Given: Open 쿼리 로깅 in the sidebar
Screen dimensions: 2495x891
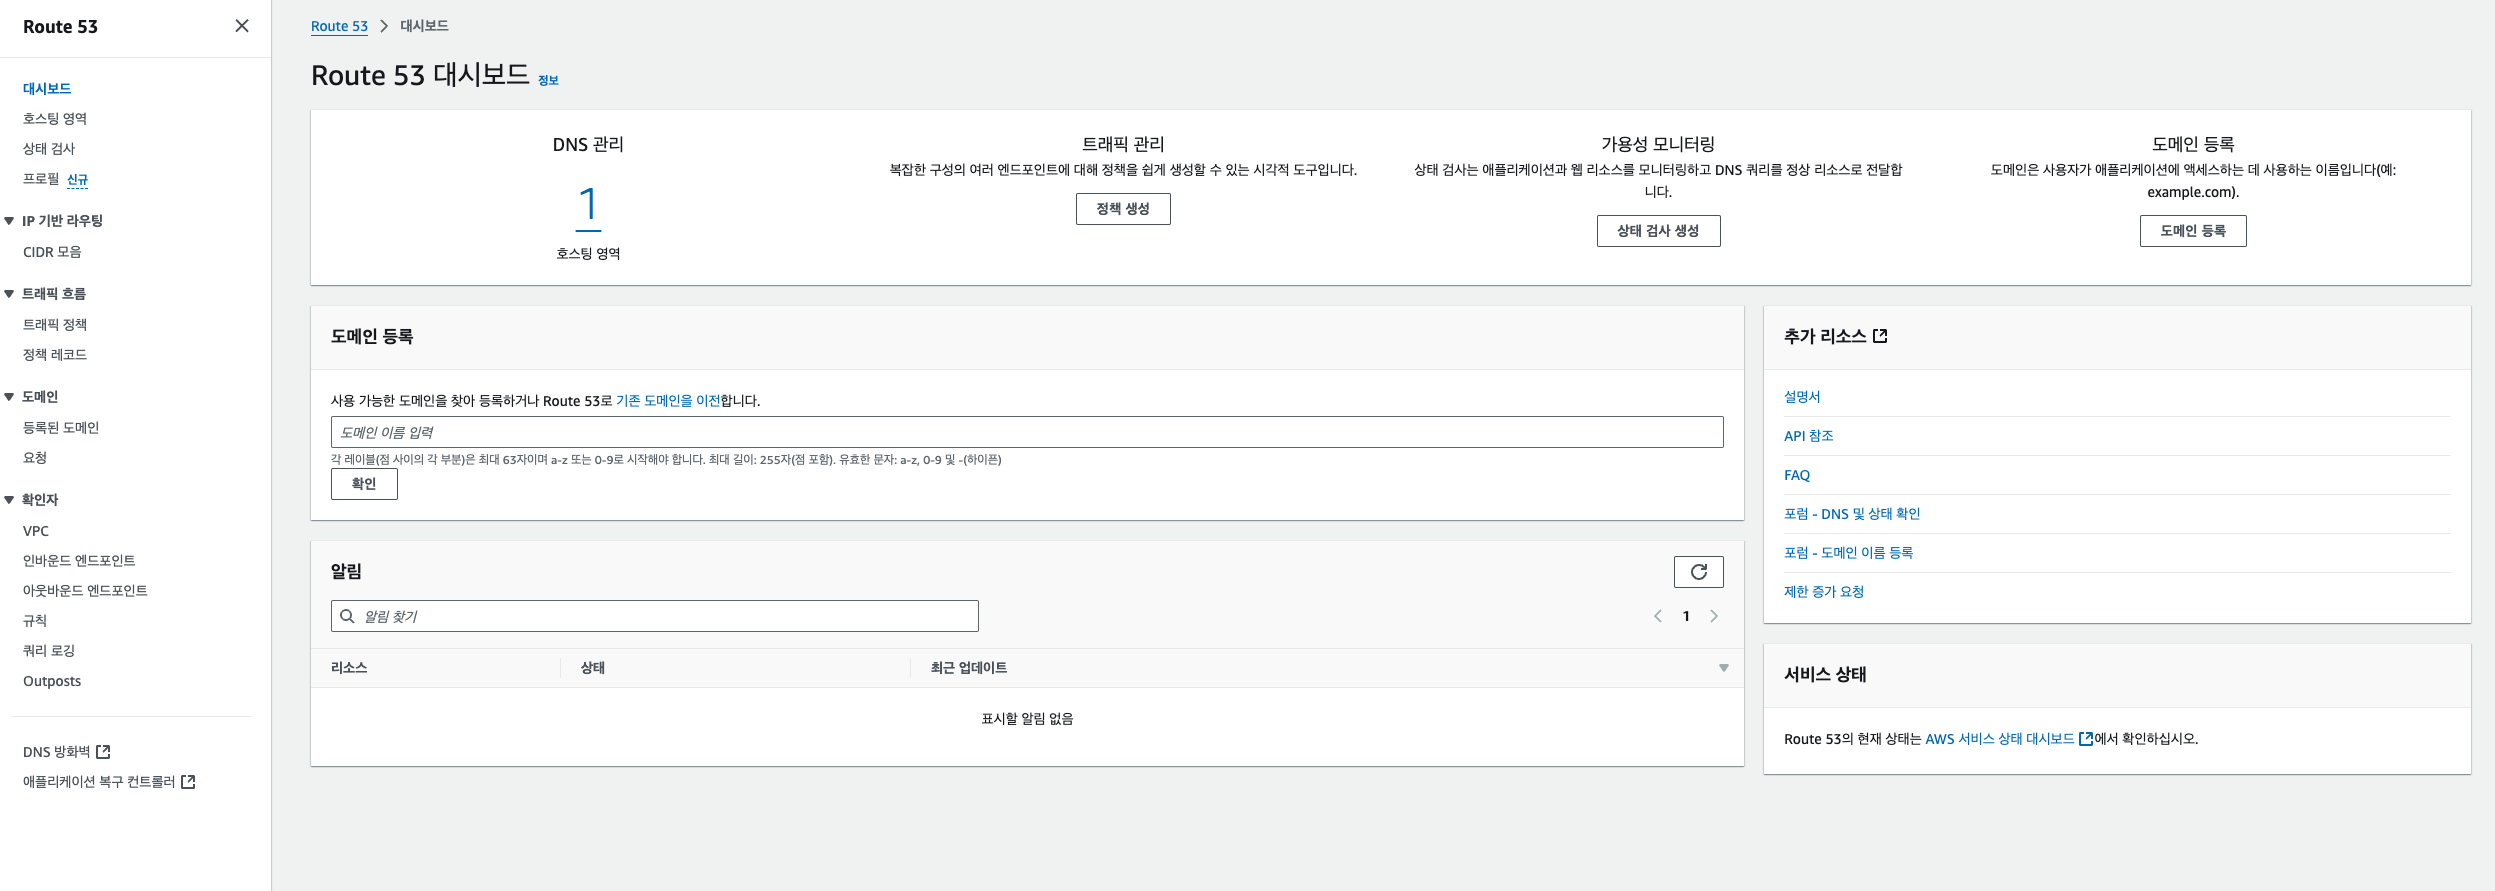Looking at the screenshot, I should [x=49, y=651].
